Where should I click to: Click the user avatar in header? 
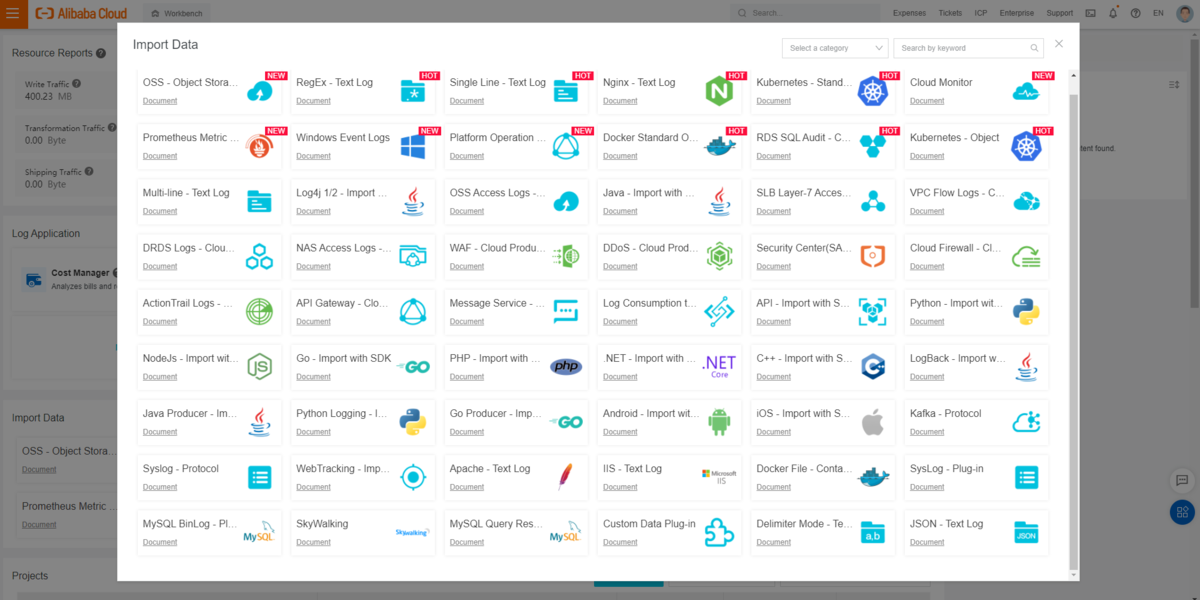pos(1184,13)
